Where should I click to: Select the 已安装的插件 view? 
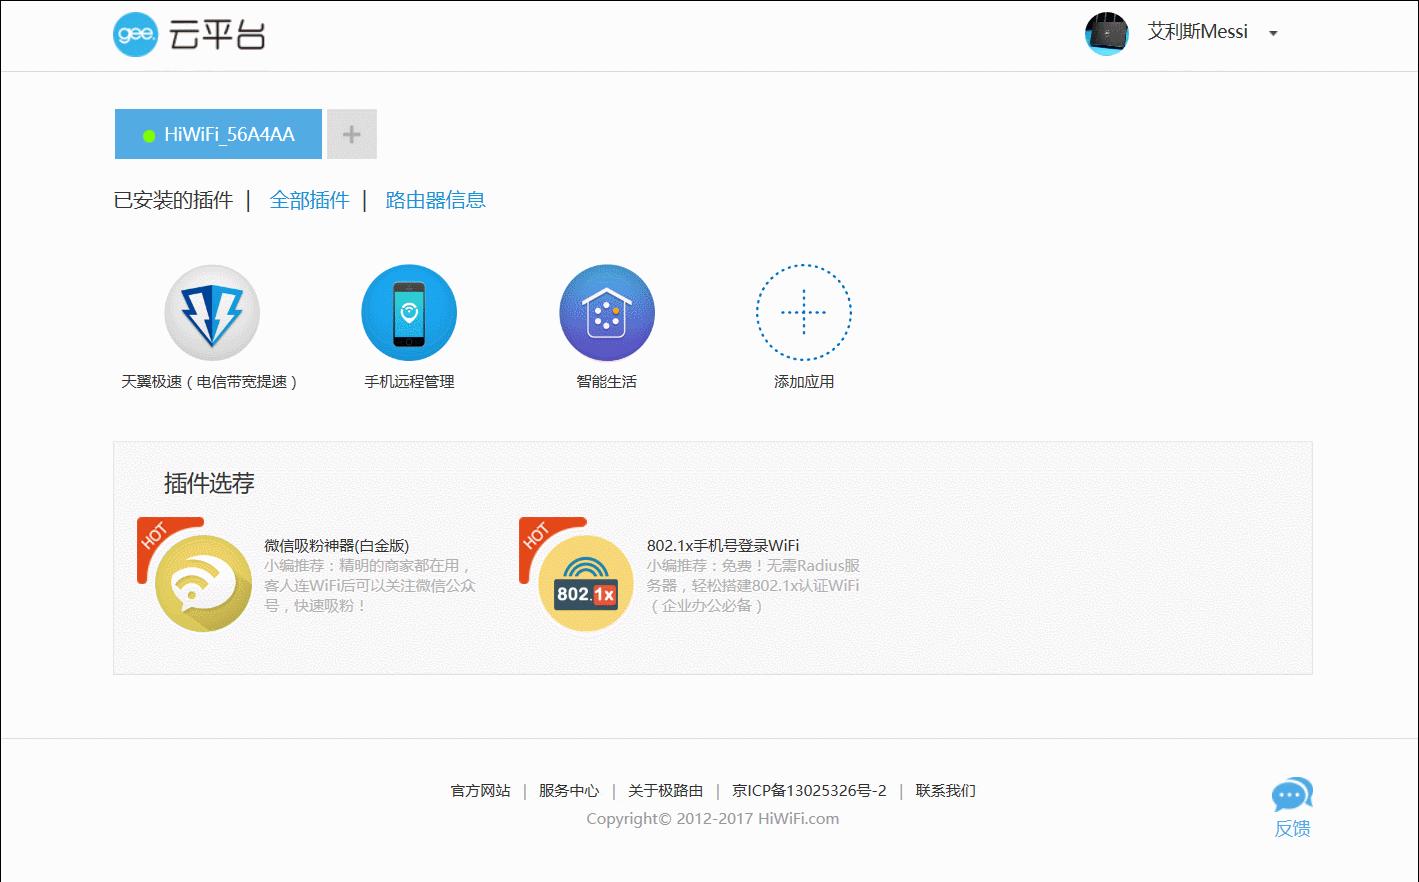tap(174, 199)
